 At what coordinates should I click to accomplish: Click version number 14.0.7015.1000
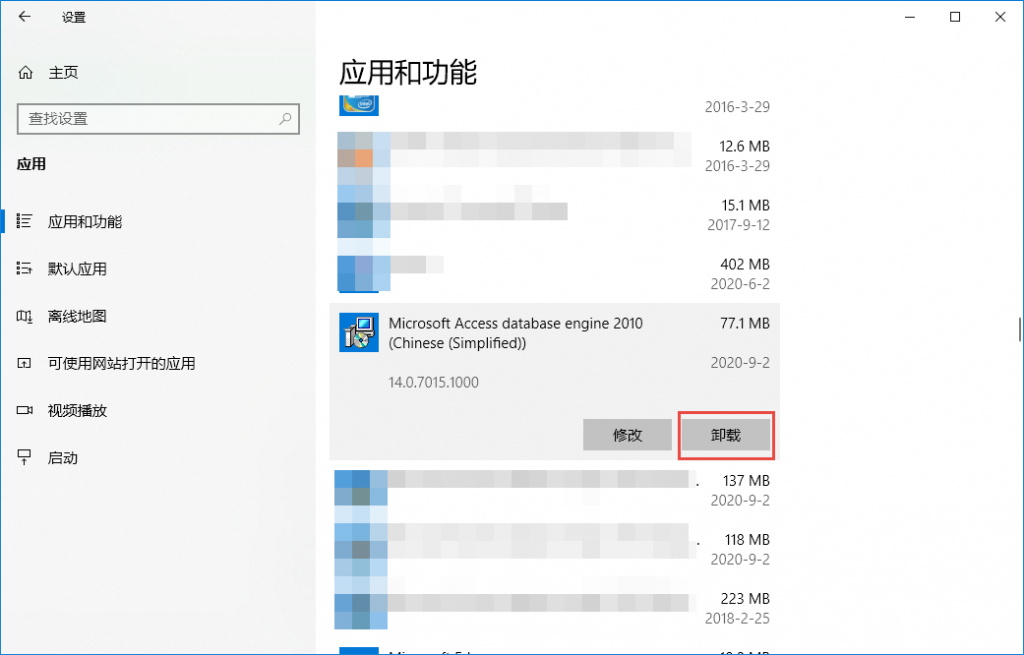pos(434,382)
